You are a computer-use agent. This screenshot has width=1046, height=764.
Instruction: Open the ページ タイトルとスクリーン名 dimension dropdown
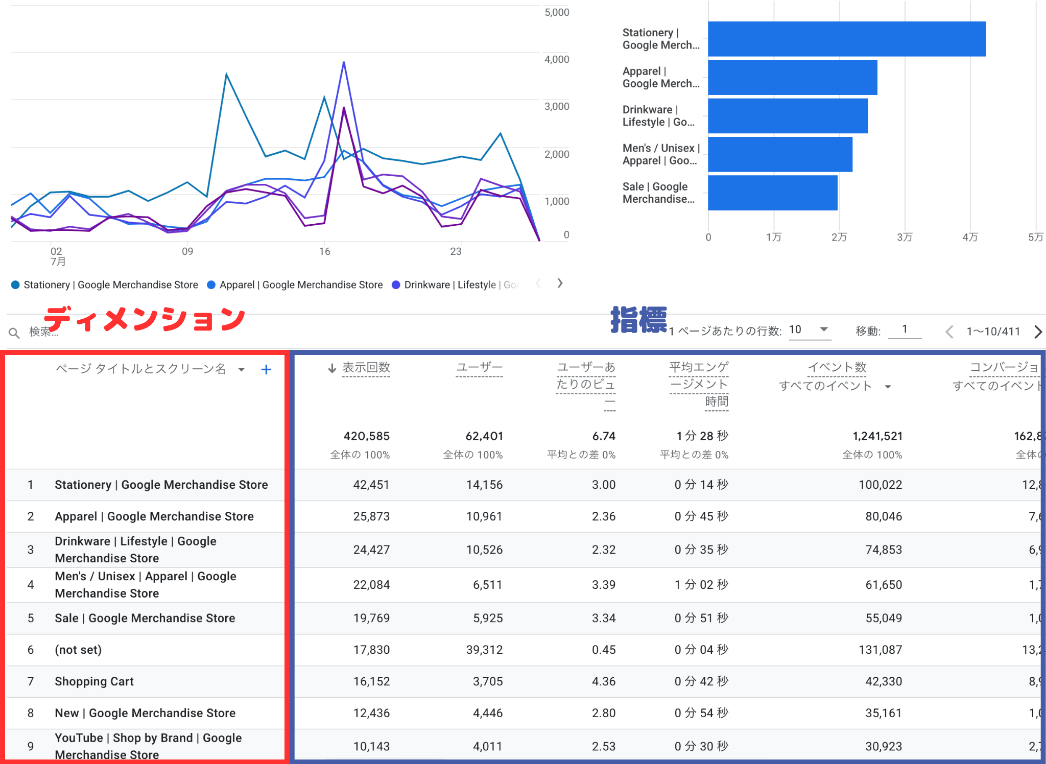click(x=241, y=370)
